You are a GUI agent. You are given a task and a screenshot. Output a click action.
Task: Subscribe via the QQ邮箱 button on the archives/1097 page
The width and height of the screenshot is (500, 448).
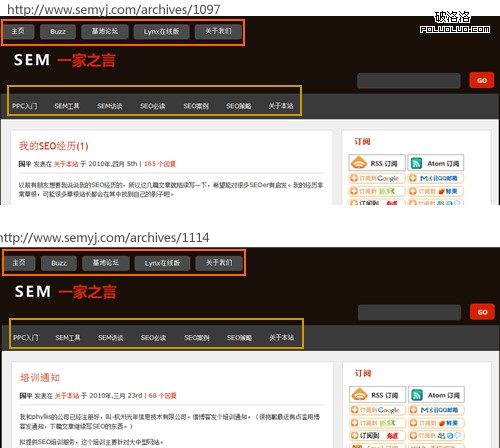click(x=436, y=178)
